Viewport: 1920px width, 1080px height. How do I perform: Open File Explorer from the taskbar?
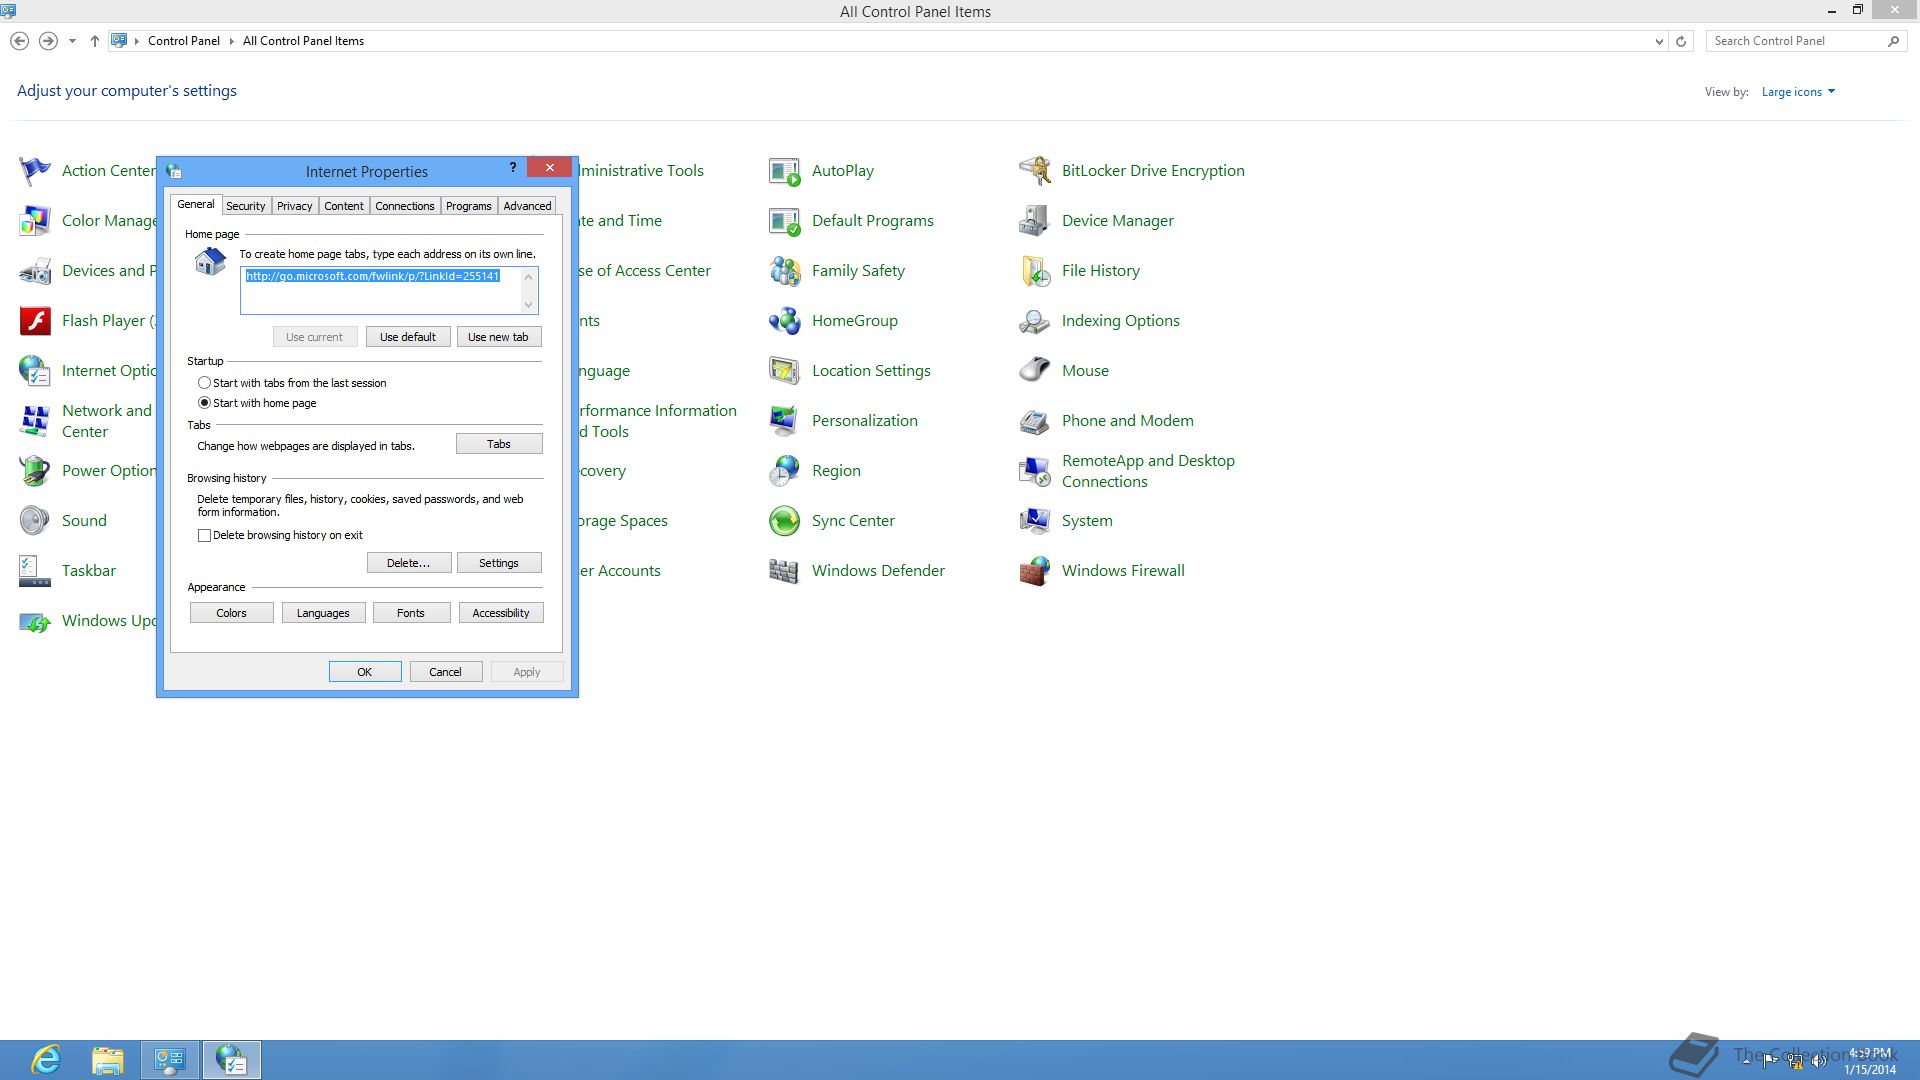point(107,1060)
